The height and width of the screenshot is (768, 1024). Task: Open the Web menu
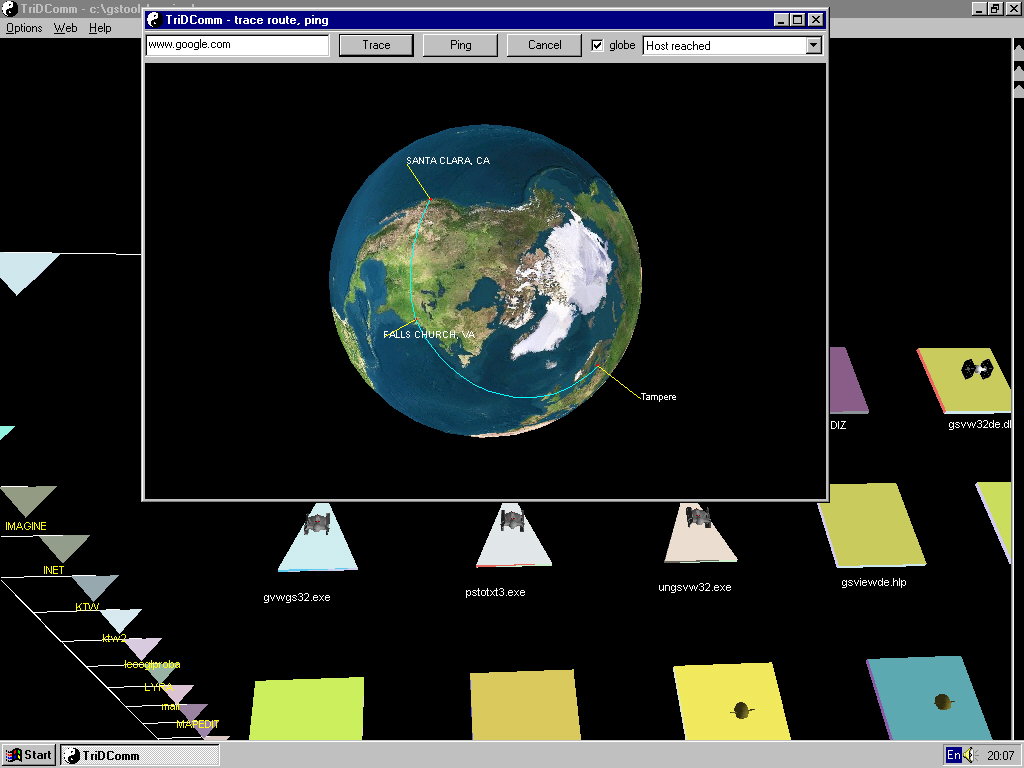65,28
